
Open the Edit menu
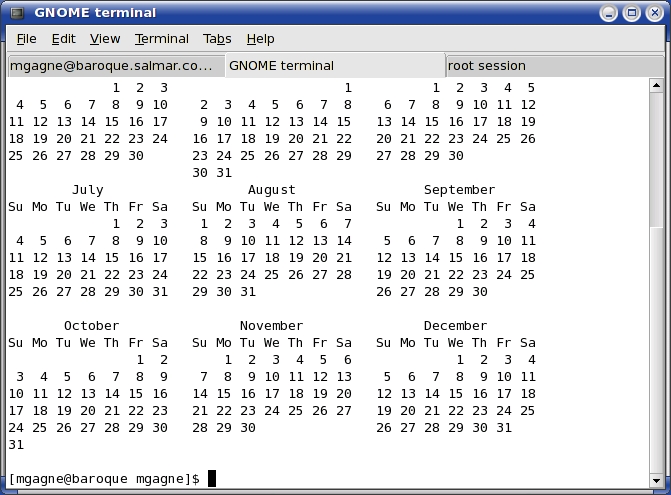[64, 39]
